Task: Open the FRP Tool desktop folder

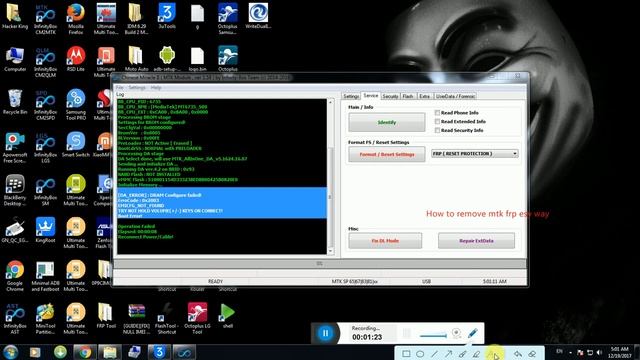Action: click(x=106, y=316)
